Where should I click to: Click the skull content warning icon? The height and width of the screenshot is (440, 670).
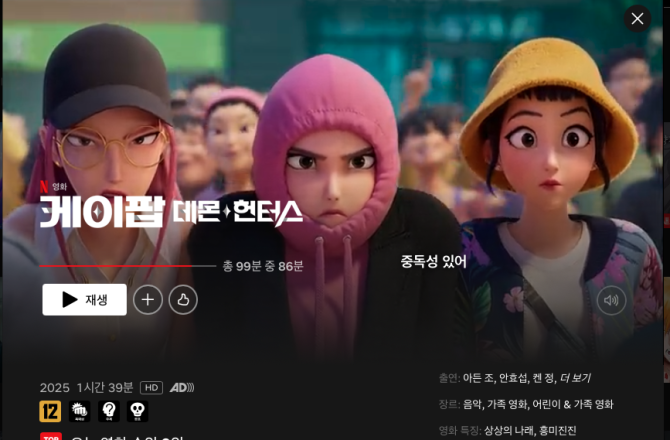[138, 411]
